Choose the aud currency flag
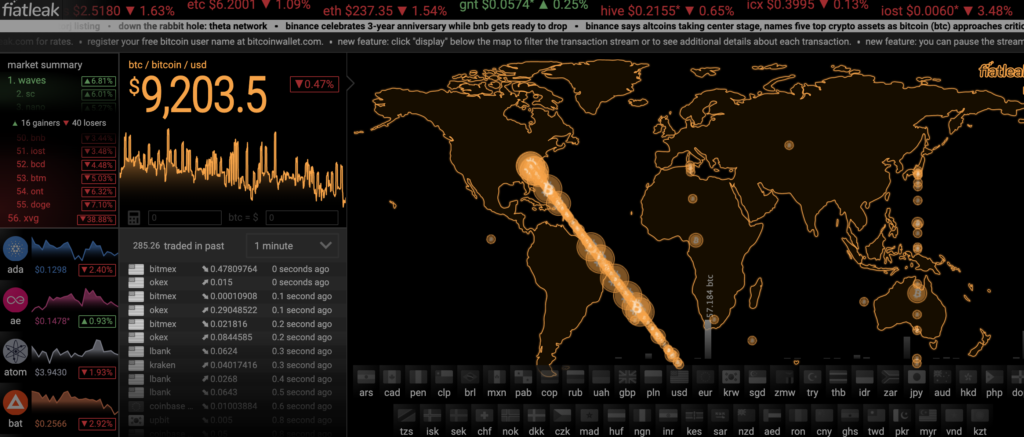The width and height of the screenshot is (1024, 437). (942, 377)
